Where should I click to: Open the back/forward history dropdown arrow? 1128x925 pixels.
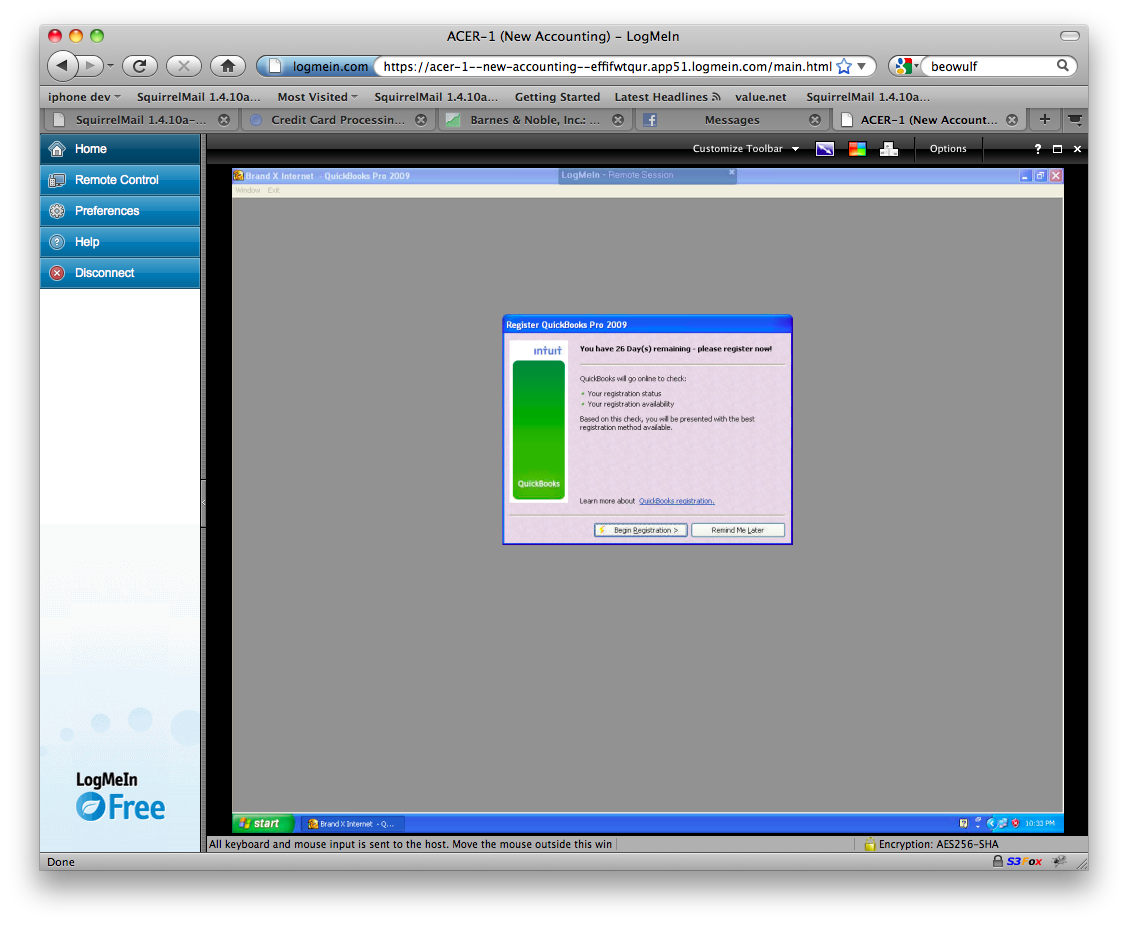click(x=110, y=66)
